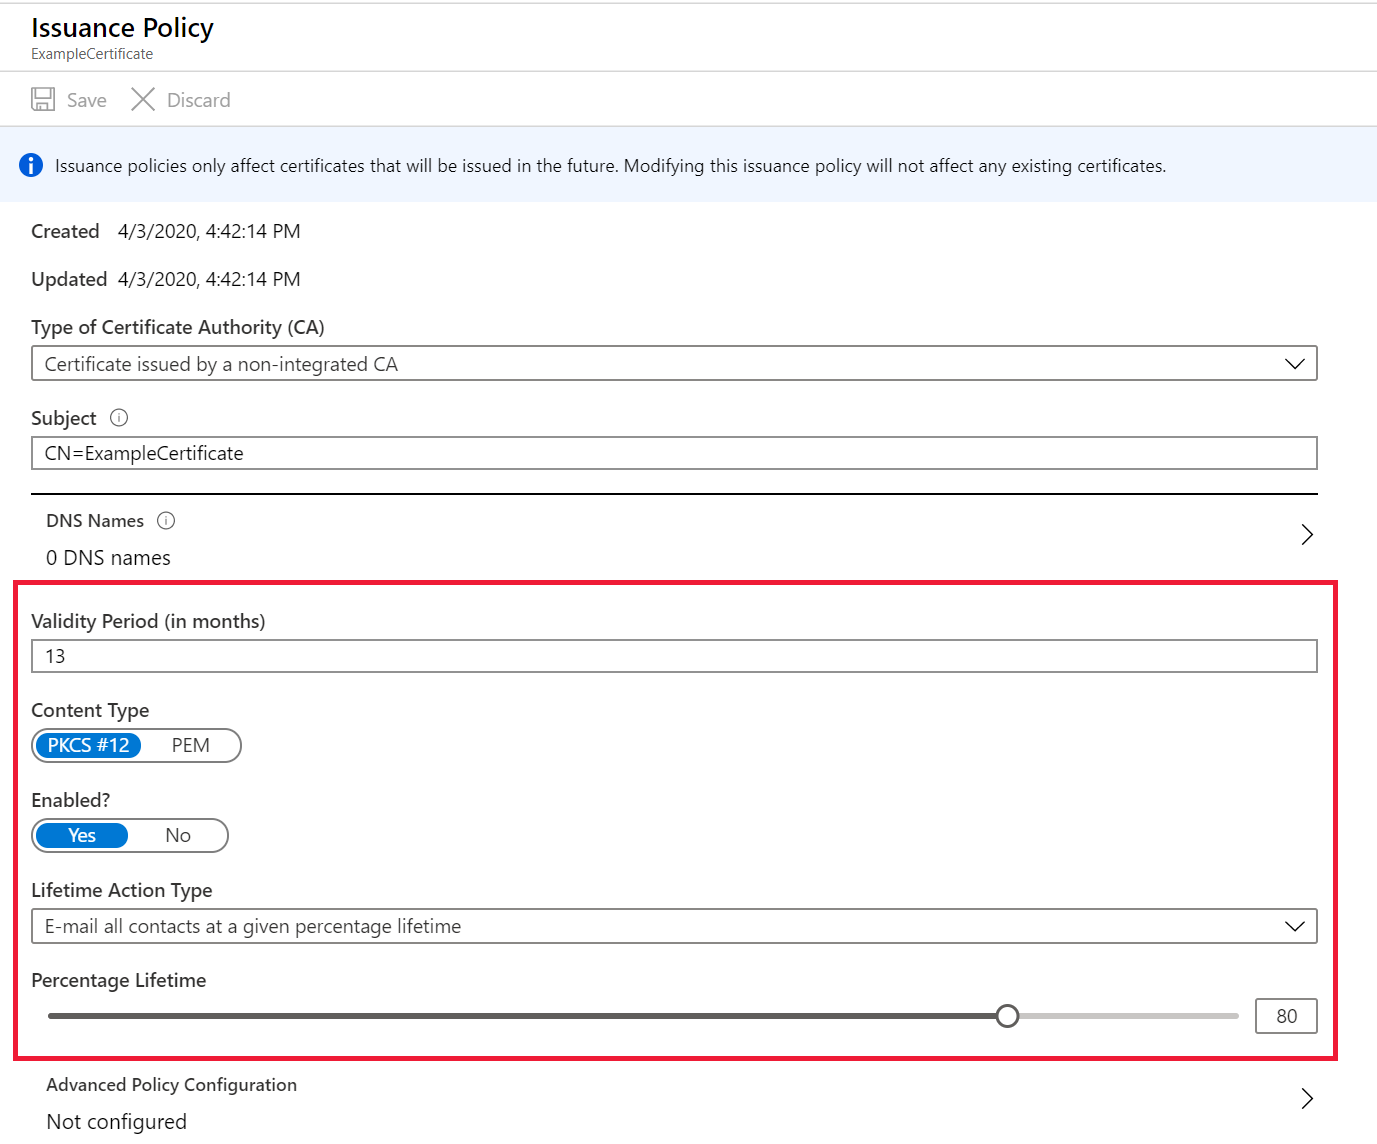
Task: Click the info icon next to Subject
Action: tap(118, 418)
